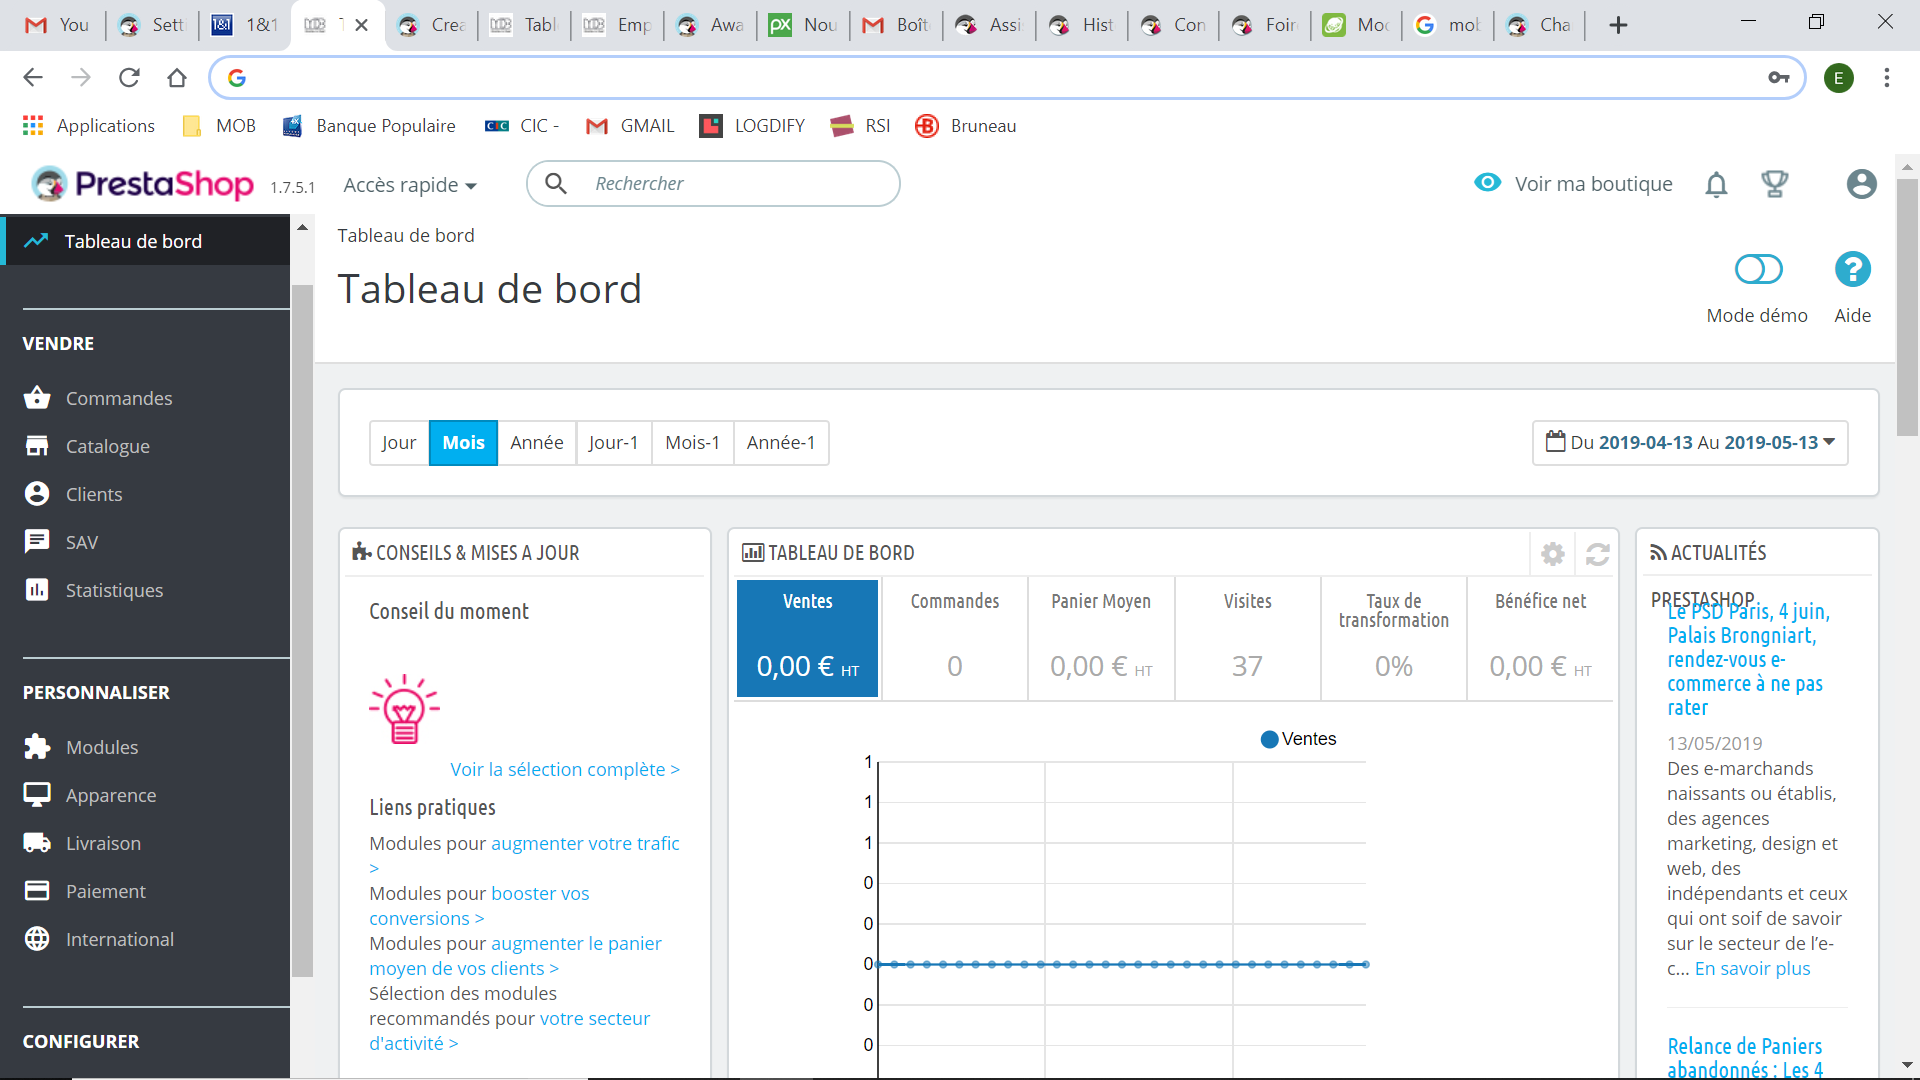Open the user profile avatar icon
Screen dimensions: 1920x1080
click(1861, 184)
